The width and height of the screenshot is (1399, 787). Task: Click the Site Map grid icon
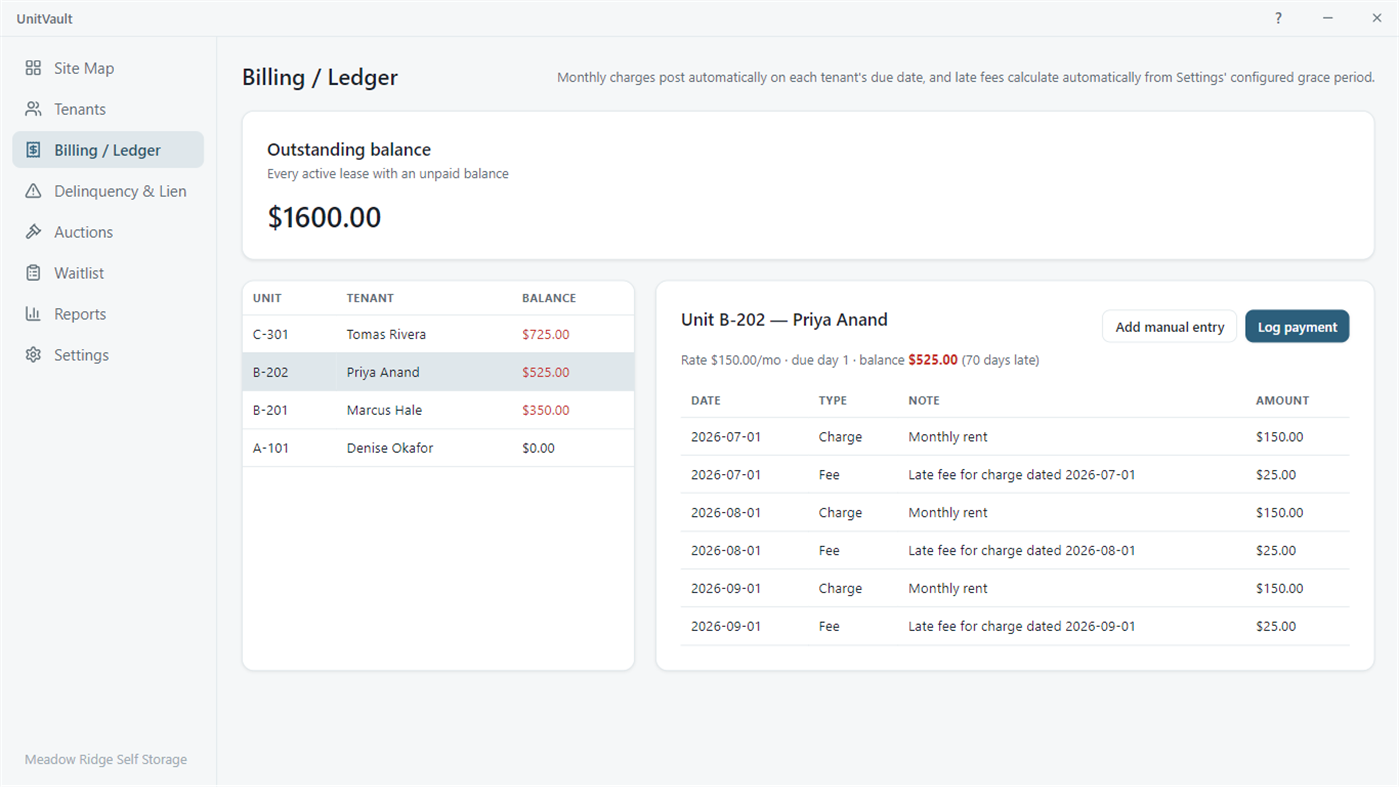click(33, 68)
